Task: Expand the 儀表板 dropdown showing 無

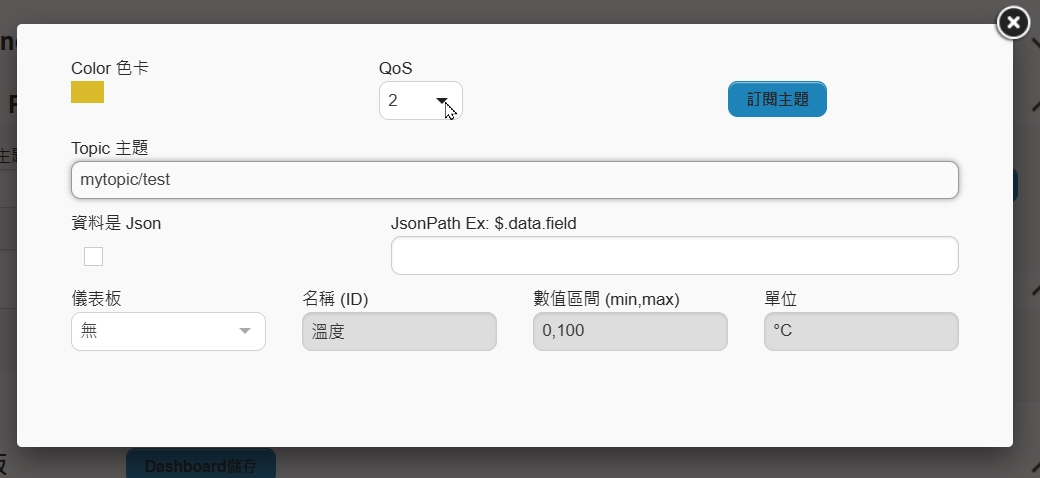Action: [x=168, y=331]
